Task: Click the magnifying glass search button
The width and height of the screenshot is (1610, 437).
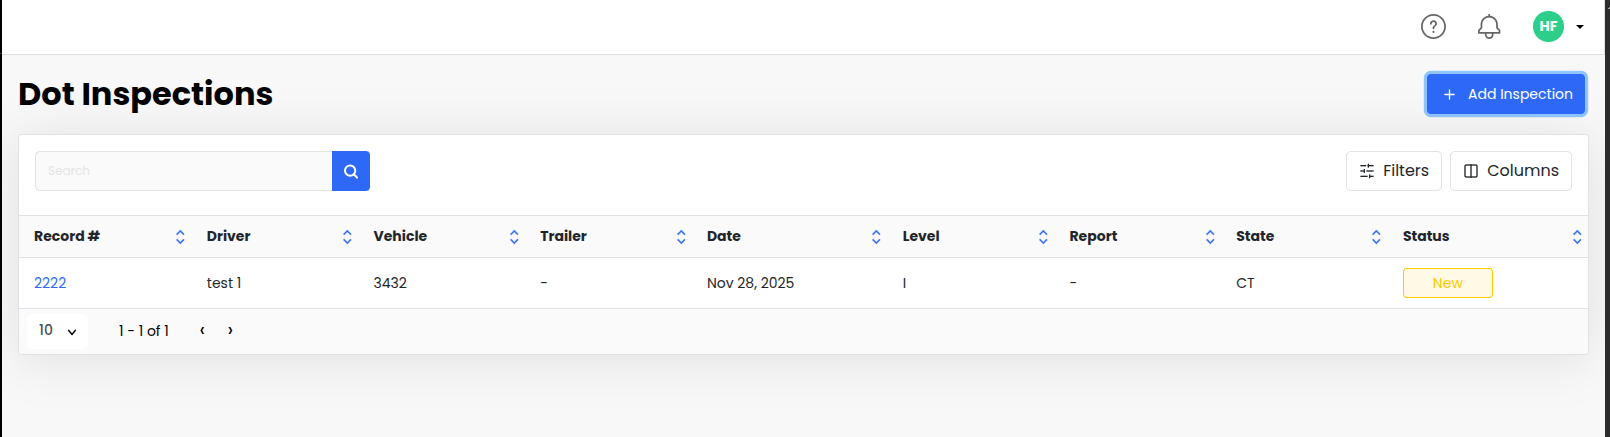Action: point(351,171)
